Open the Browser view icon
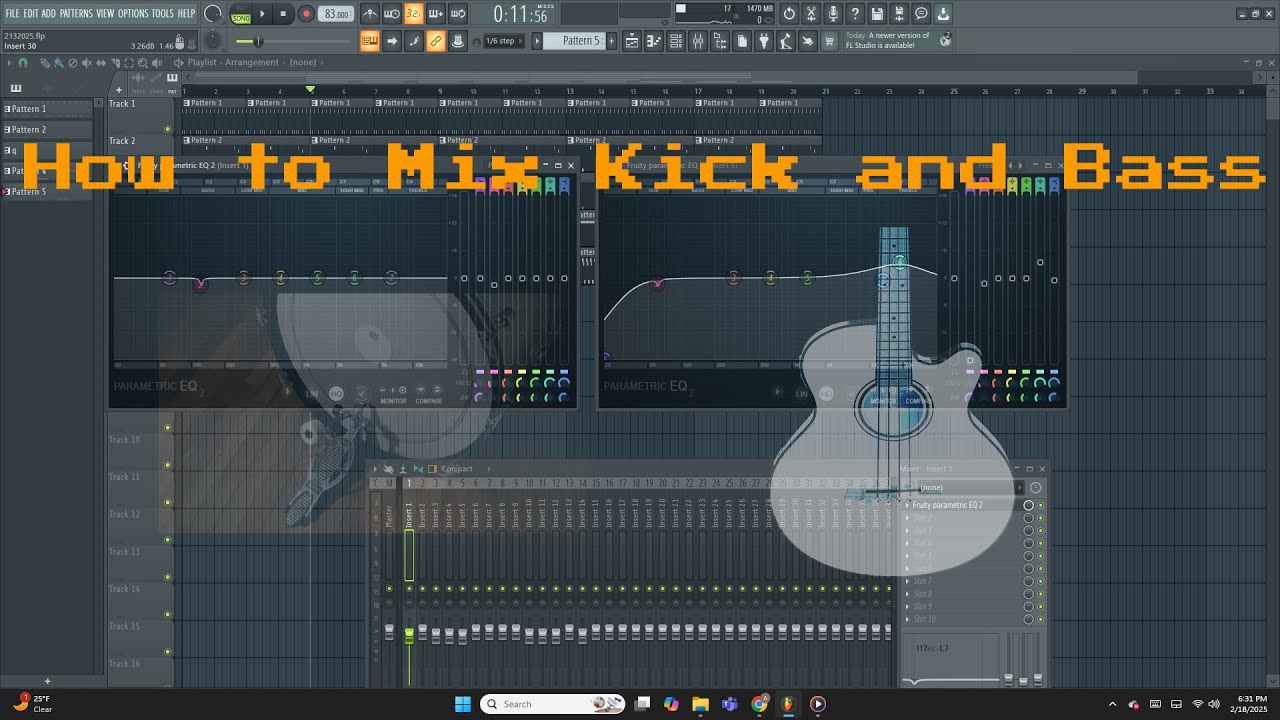 [720, 41]
